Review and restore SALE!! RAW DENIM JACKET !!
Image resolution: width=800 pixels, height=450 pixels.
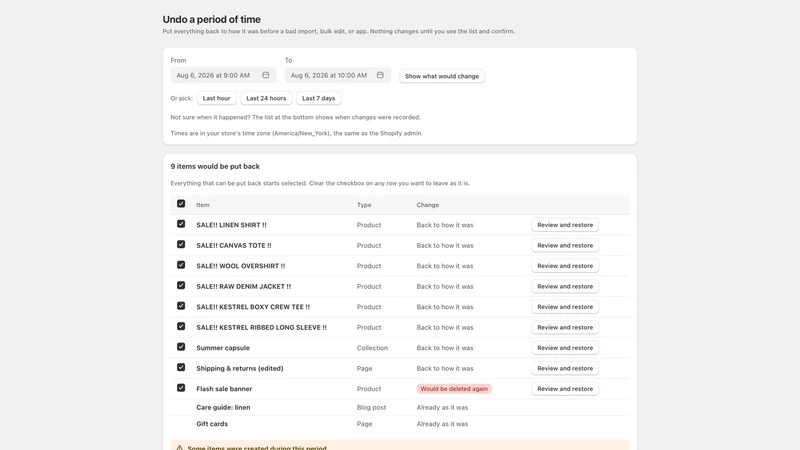(565, 286)
